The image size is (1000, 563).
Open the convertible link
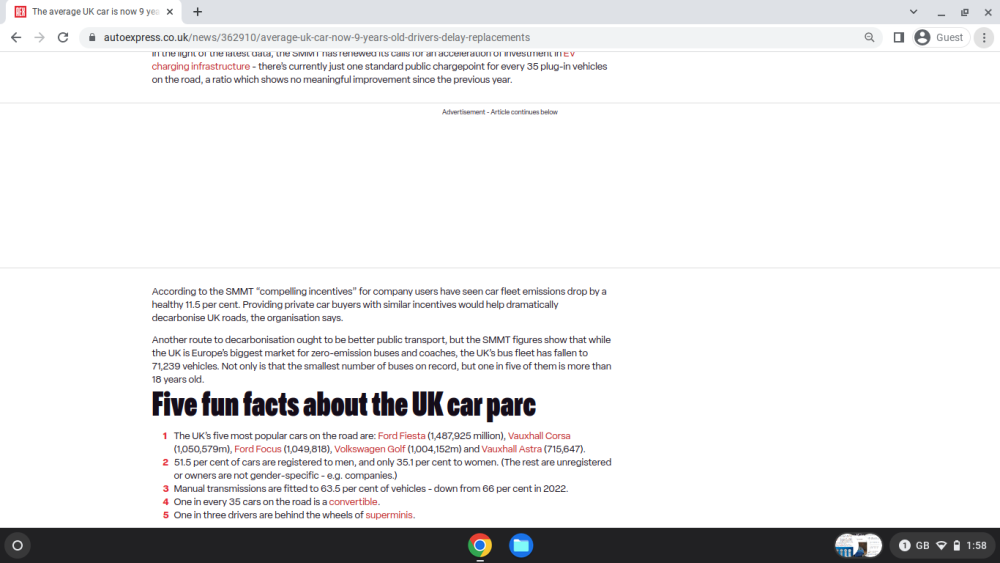pyautogui.click(x=353, y=502)
